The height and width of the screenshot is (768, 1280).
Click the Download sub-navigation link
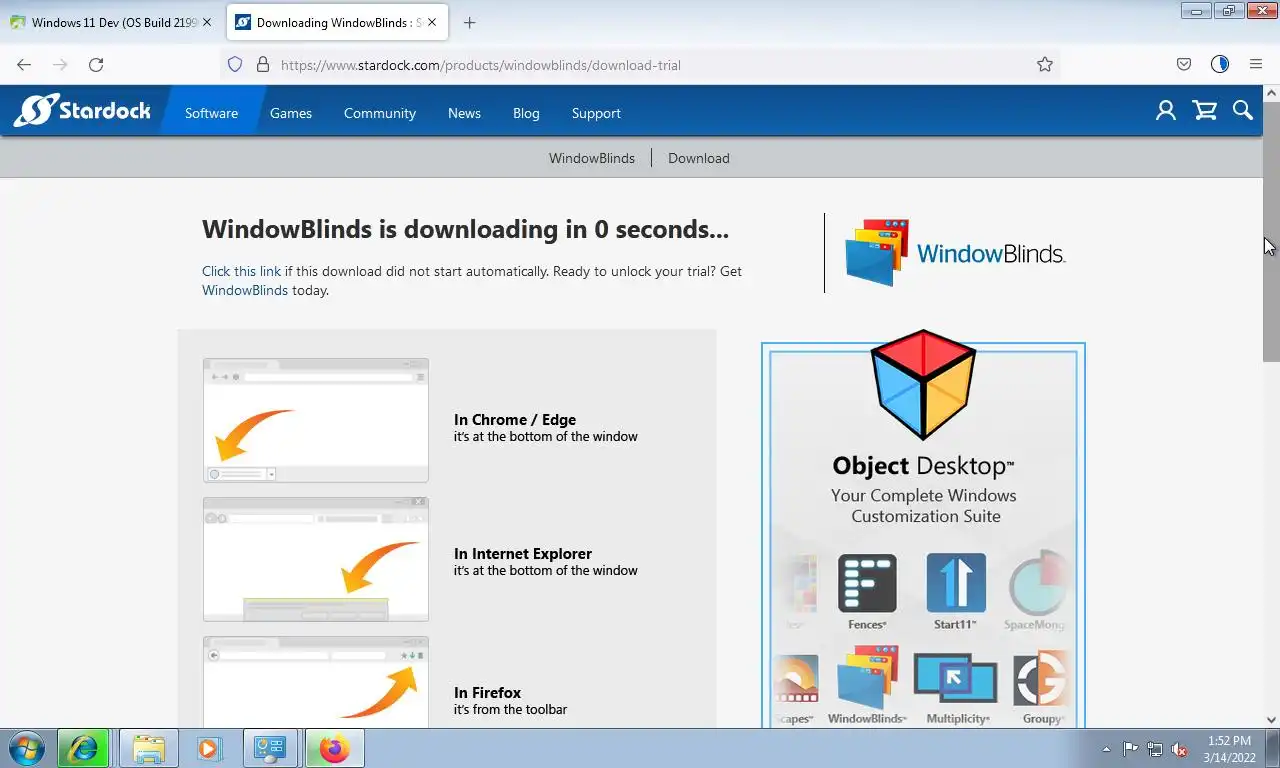(x=699, y=158)
